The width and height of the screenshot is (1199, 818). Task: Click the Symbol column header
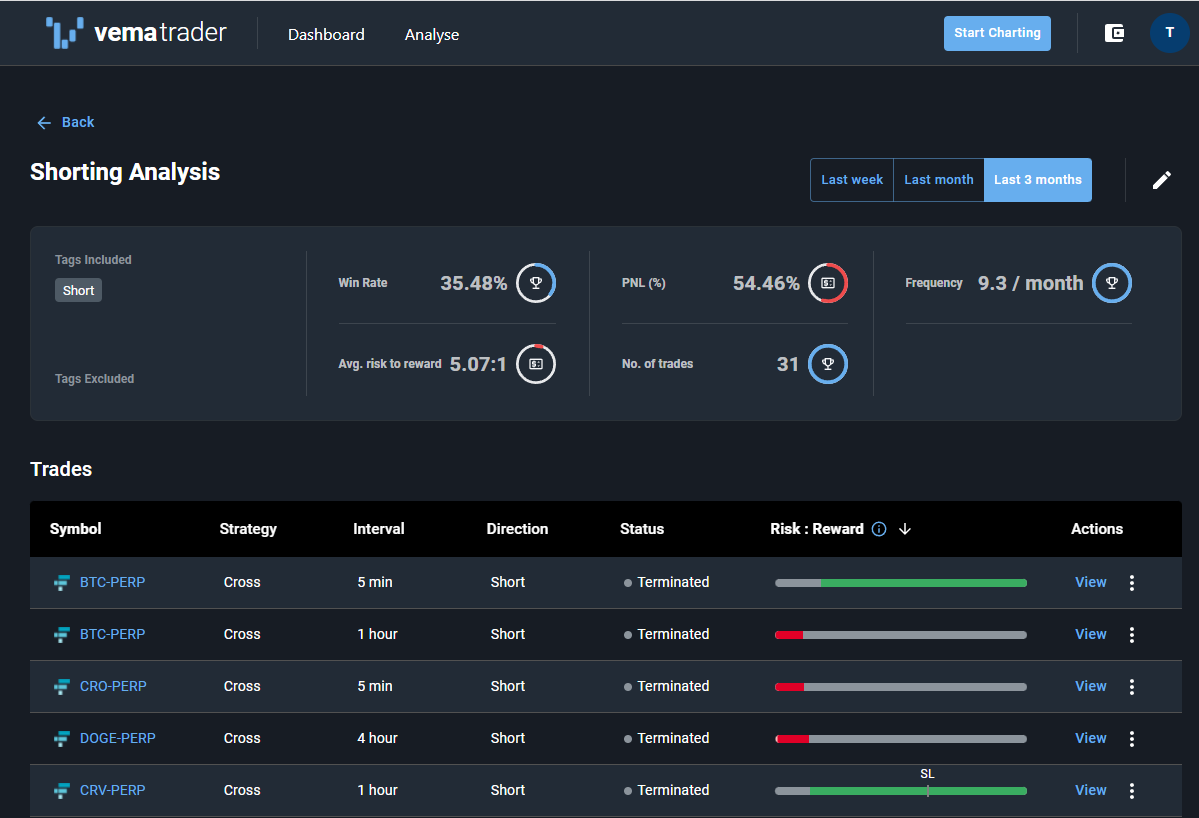(76, 529)
